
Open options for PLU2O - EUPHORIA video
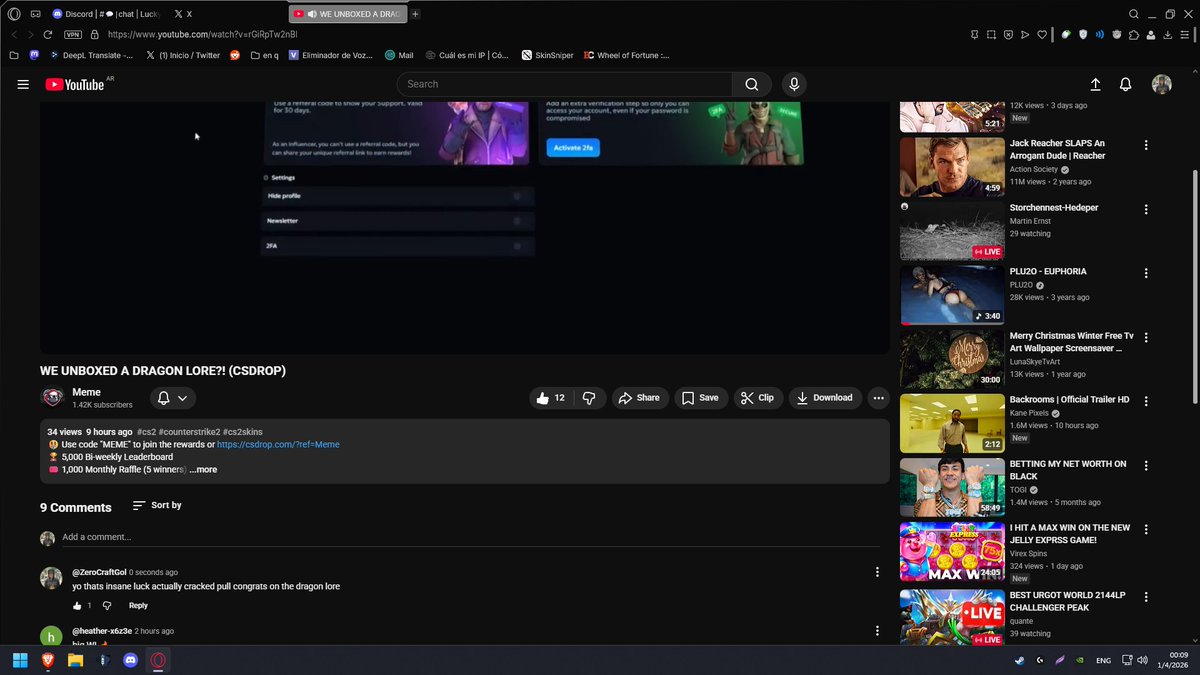click(1146, 273)
